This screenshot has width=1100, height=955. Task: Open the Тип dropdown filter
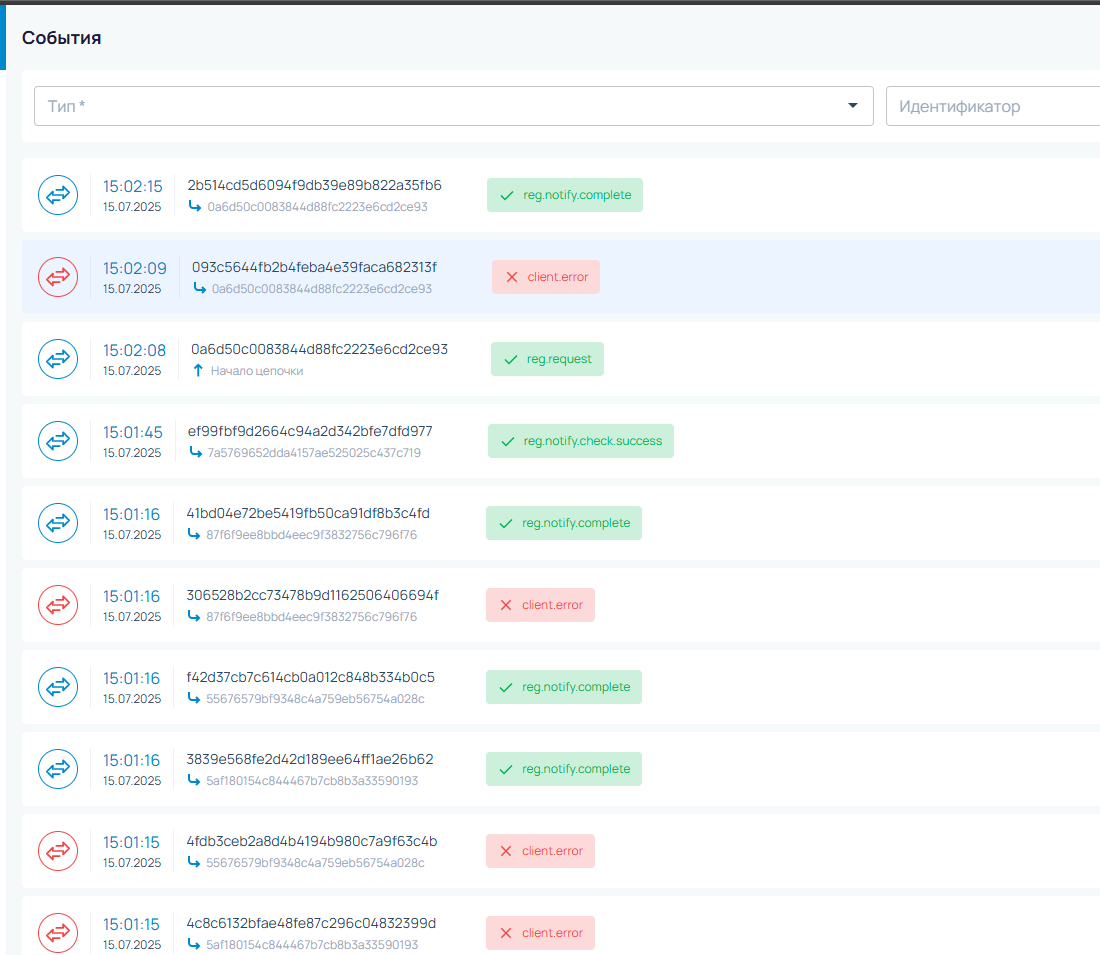[454, 106]
